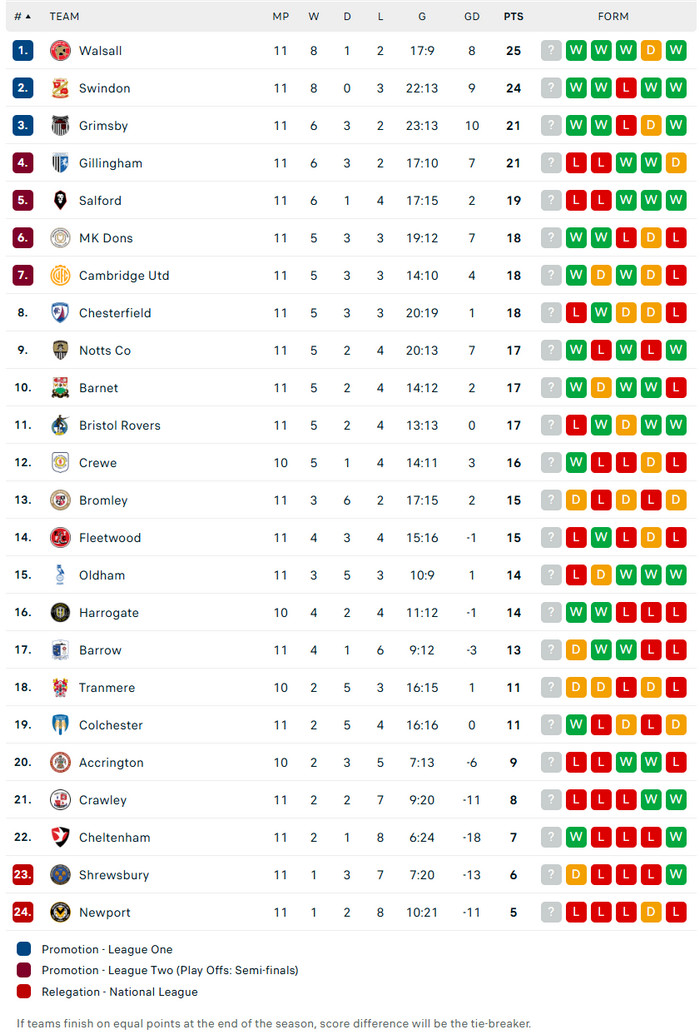
Task: Open the Bristol Rovers team link
Action: click(119, 426)
